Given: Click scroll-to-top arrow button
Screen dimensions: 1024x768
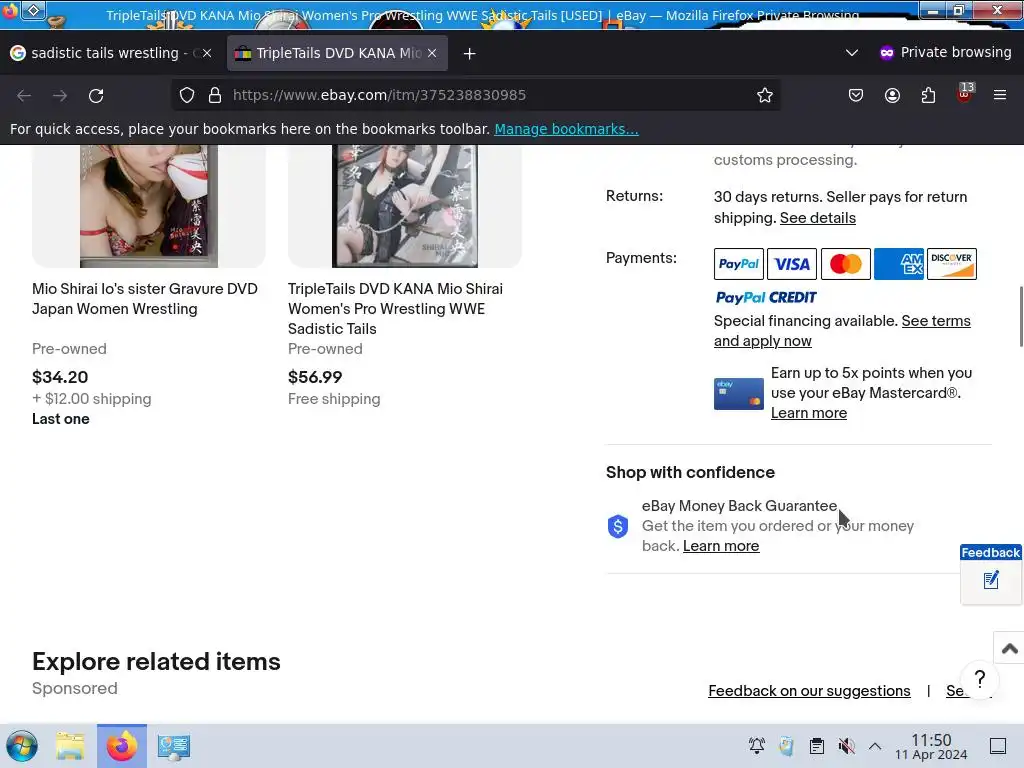Looking at the screenshot, I should (x=1009, y=648).
